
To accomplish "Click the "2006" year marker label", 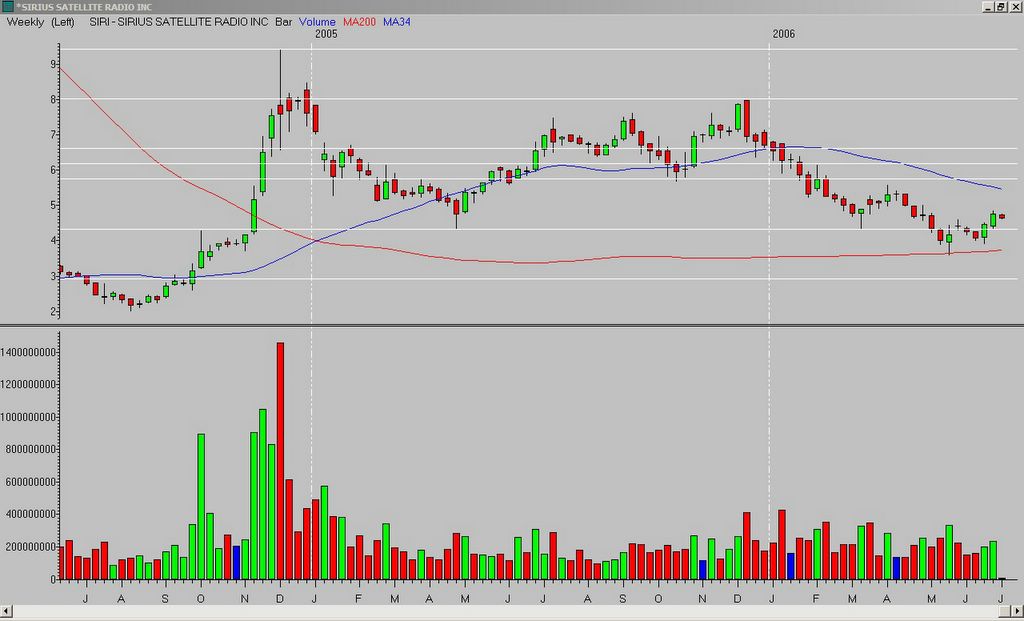I will coord(784,34).
